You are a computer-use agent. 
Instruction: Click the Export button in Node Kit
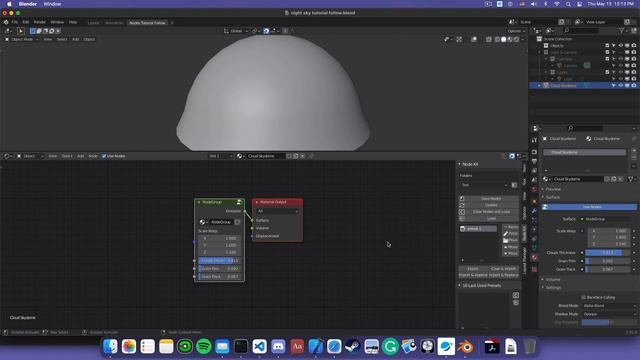[473, 269]
